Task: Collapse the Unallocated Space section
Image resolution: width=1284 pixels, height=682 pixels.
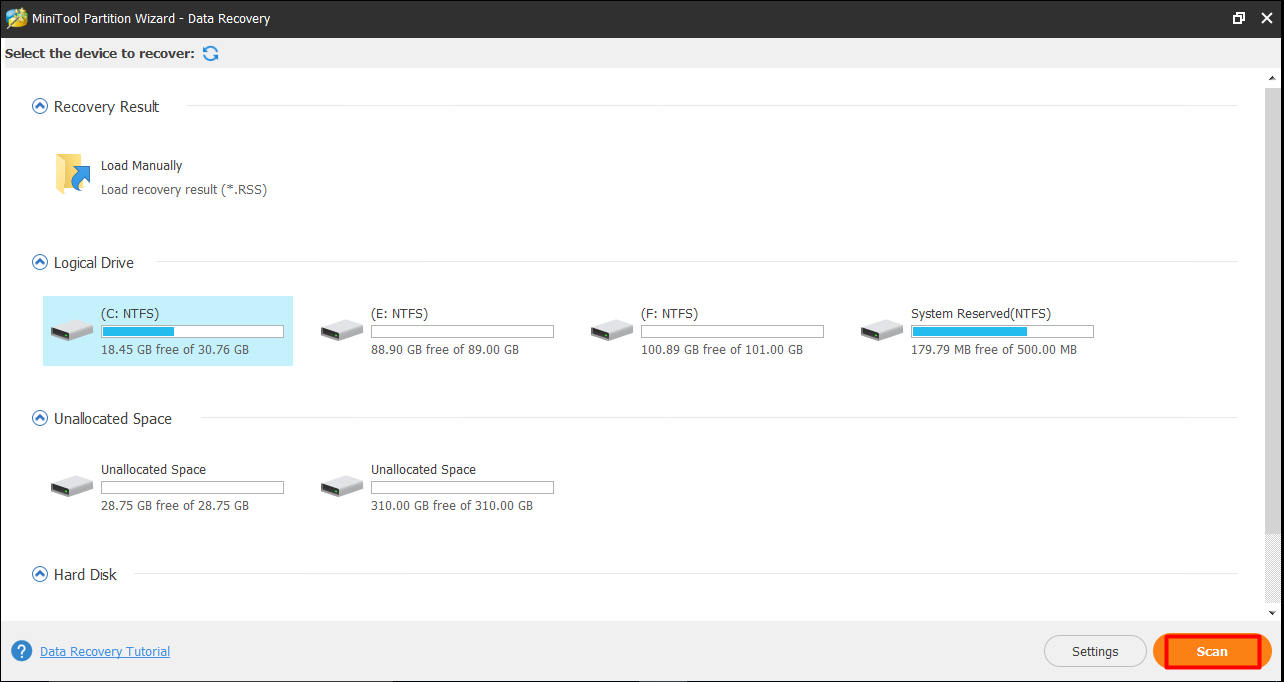Action: (40, 418)
